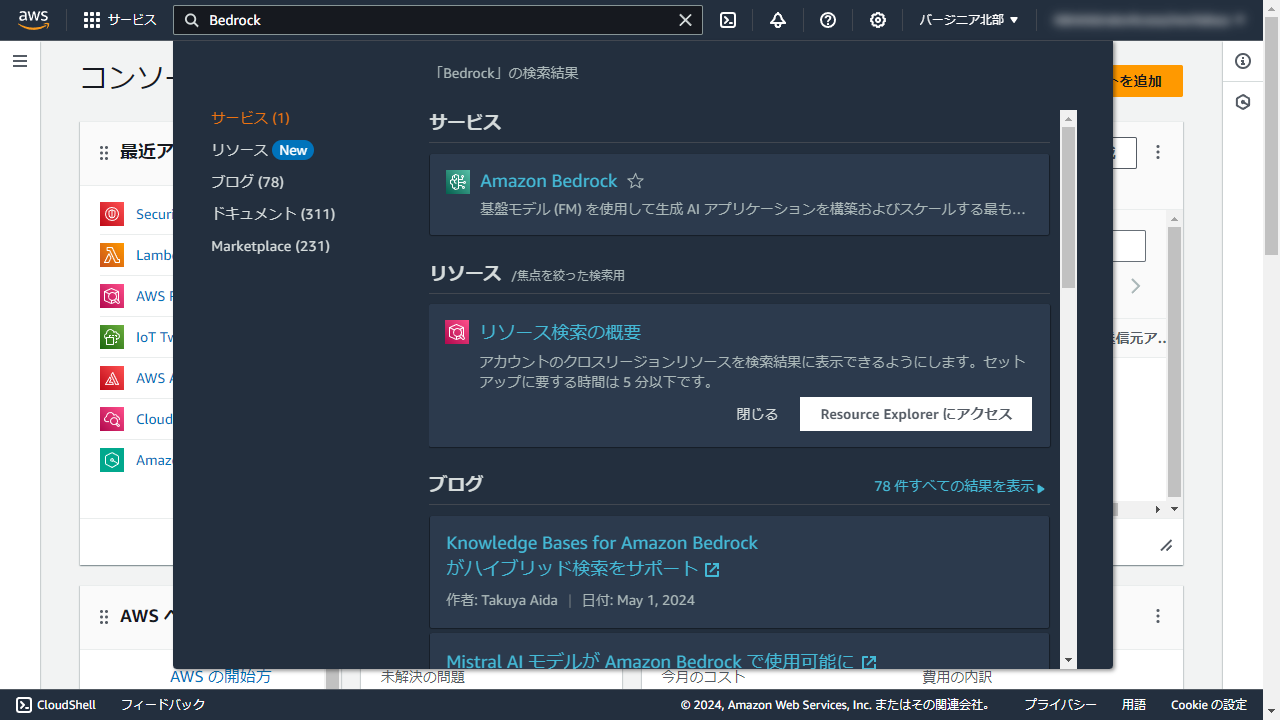This screenshot has width=1280, height=720.
Task: Open the サービス grid menu
Action: coord(120,20)
